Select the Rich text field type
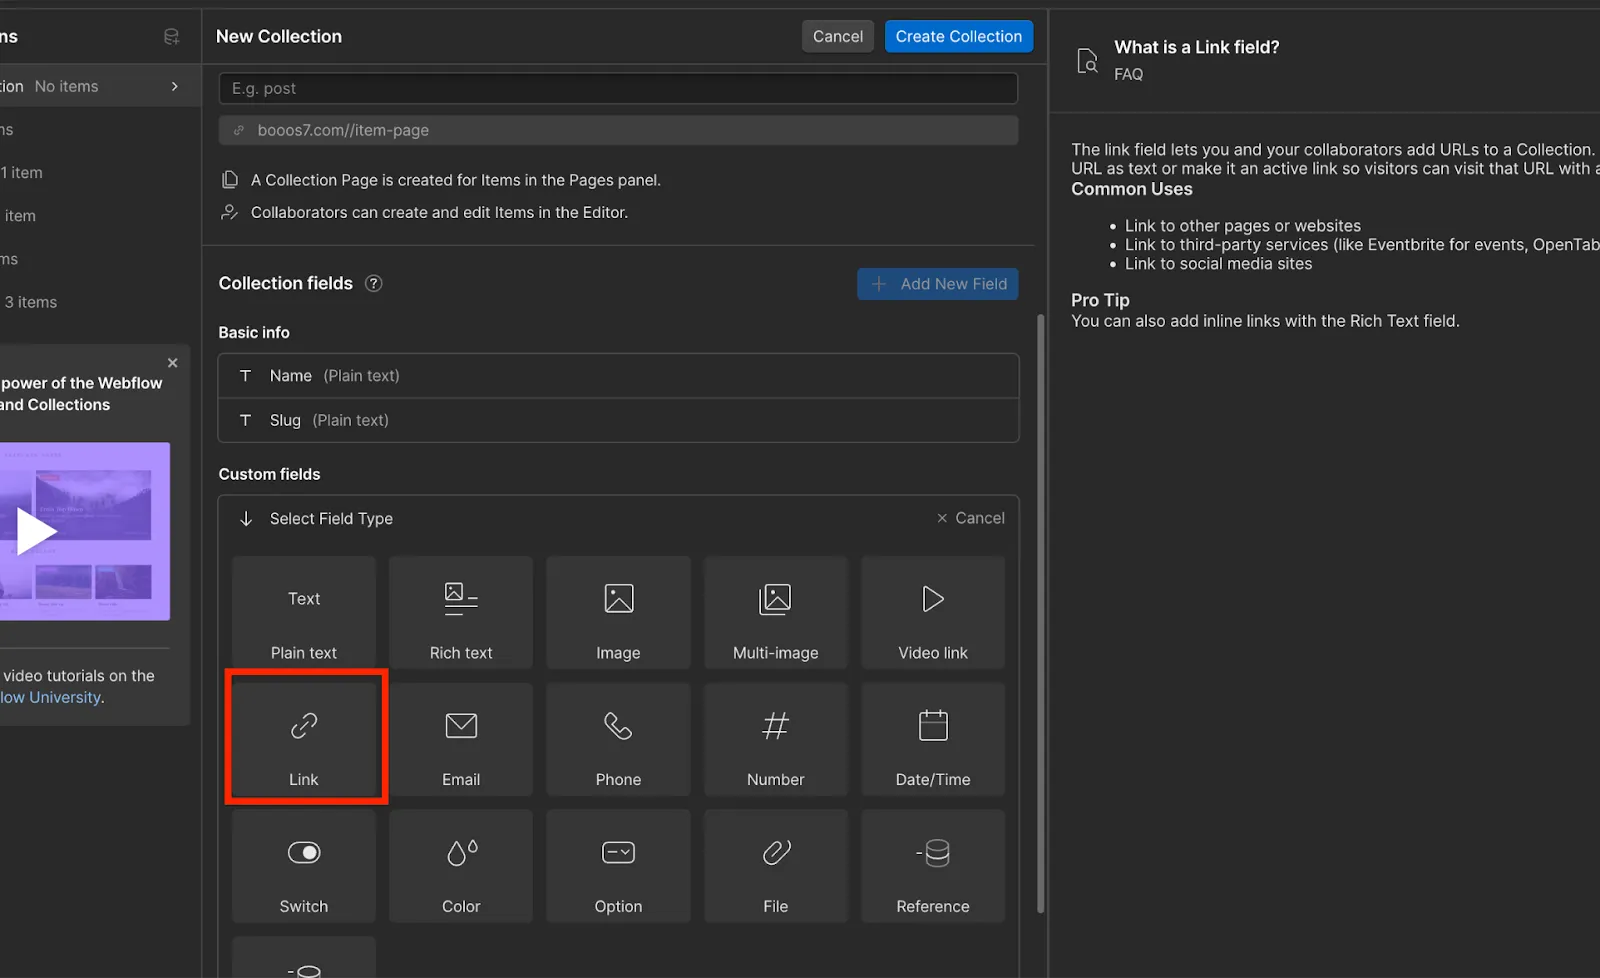Viewport: 1600px width, 978px height. 461,612
